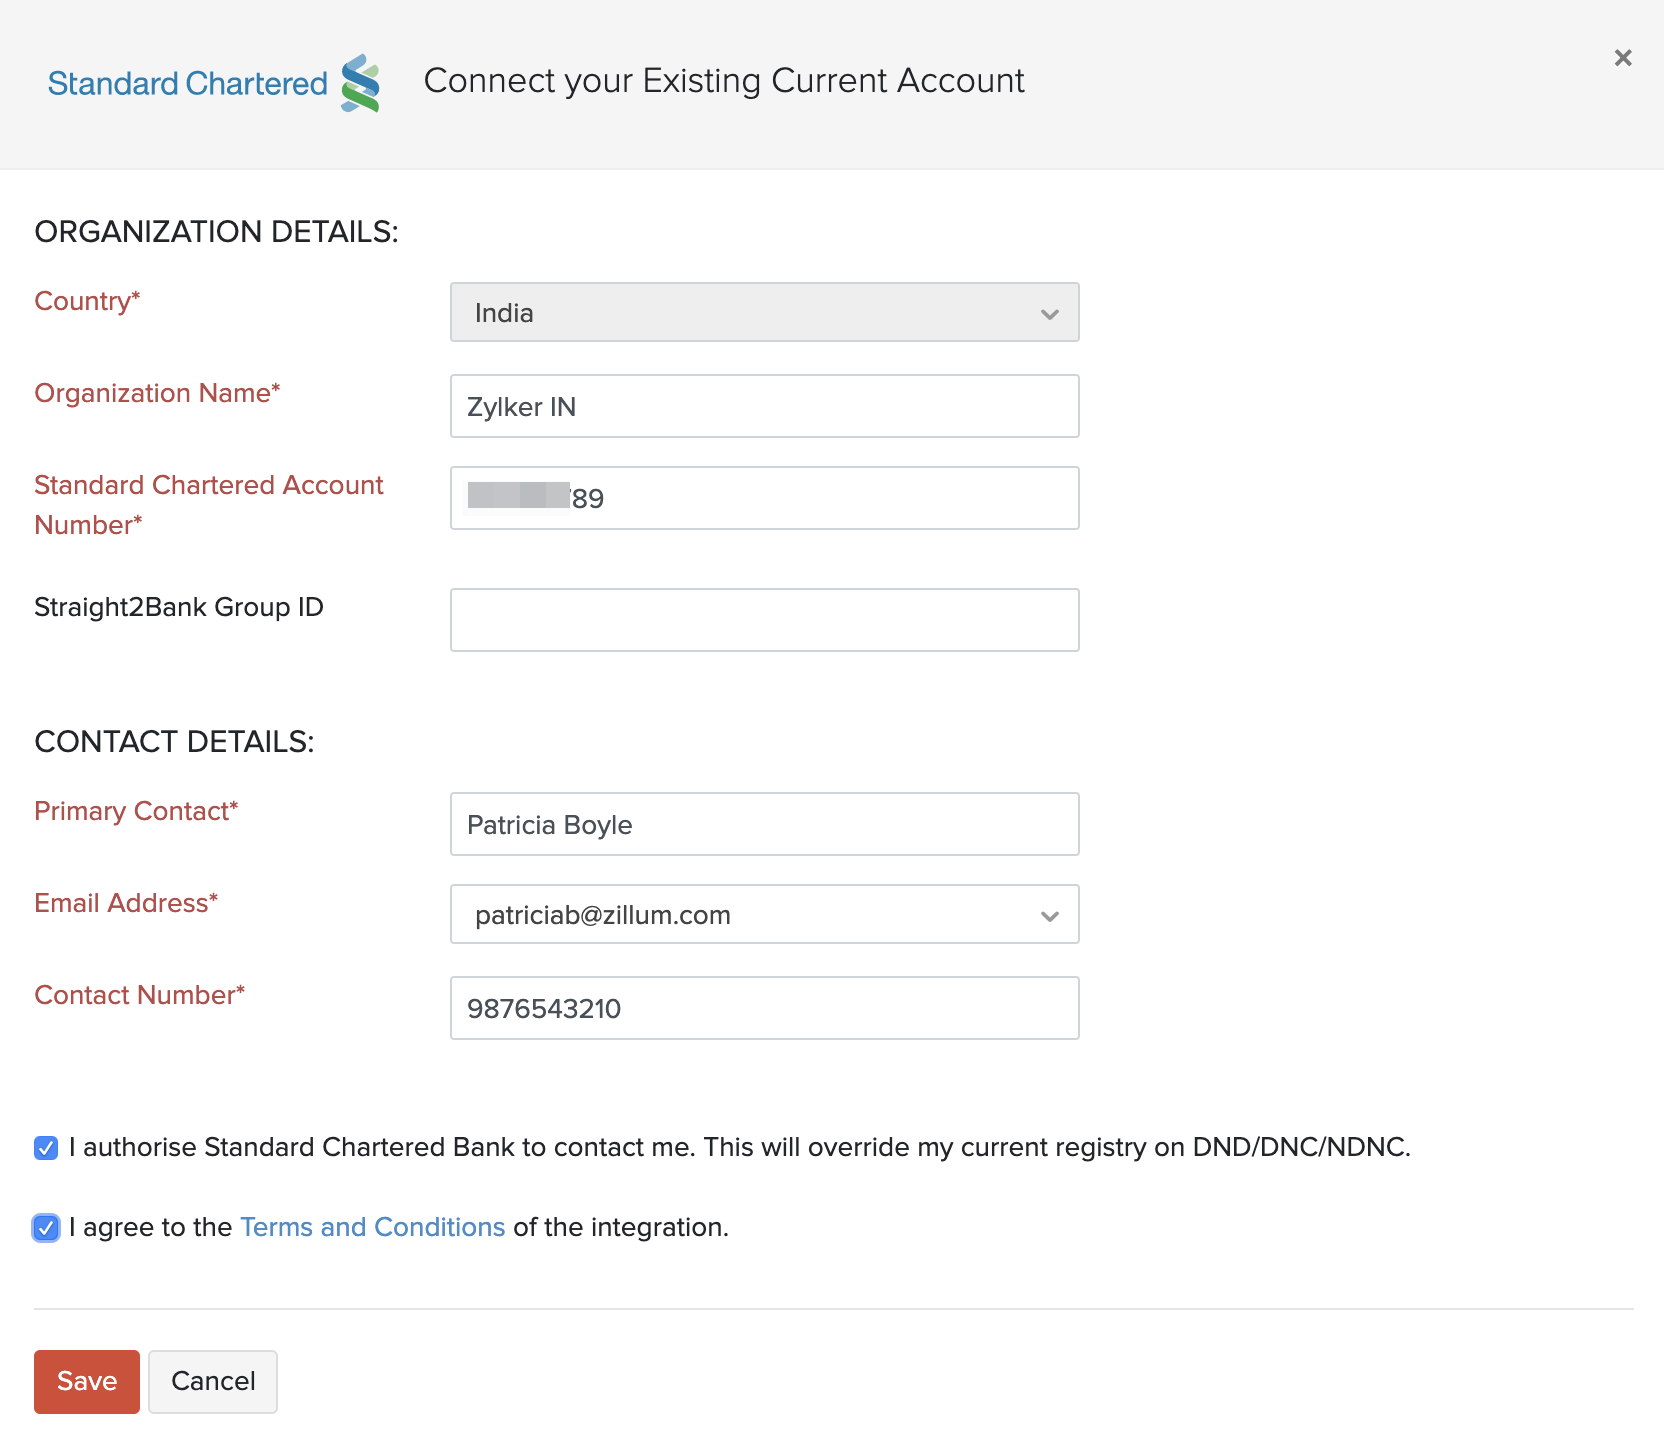Close the Connect Account dialog
This screenshot has height=1444, width=1664.
[x=1622, y=58]
